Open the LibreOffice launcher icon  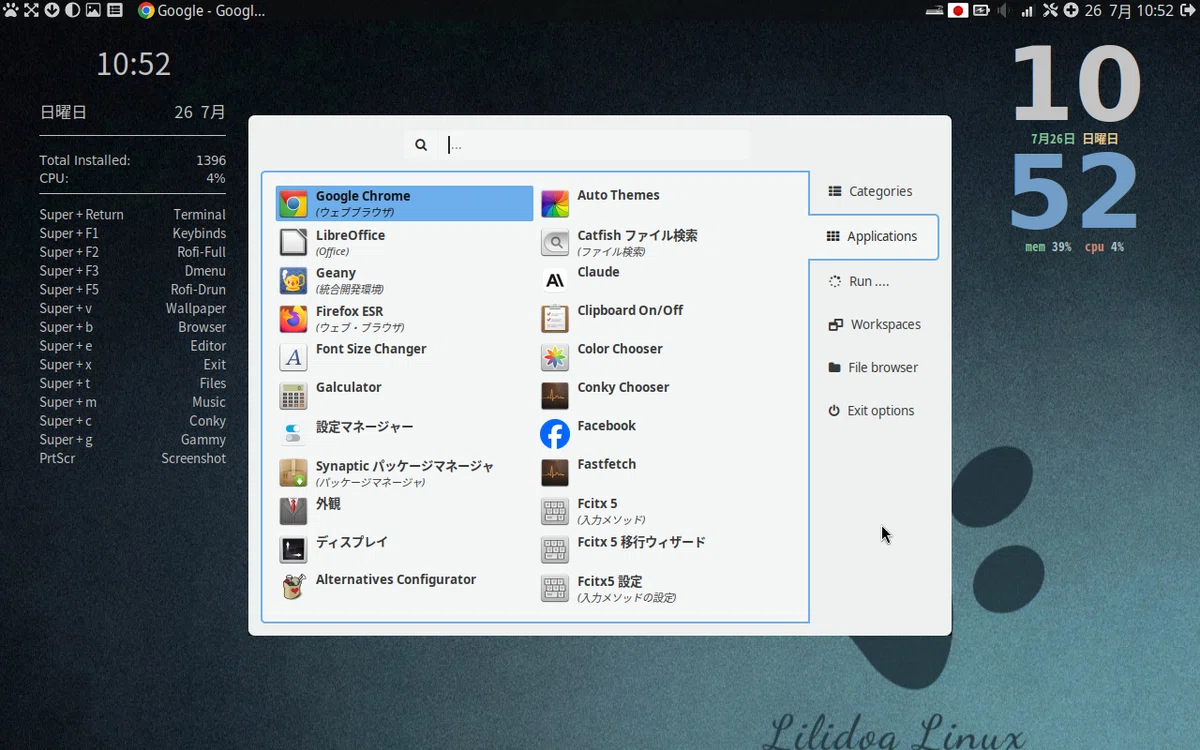coord(293,242)
